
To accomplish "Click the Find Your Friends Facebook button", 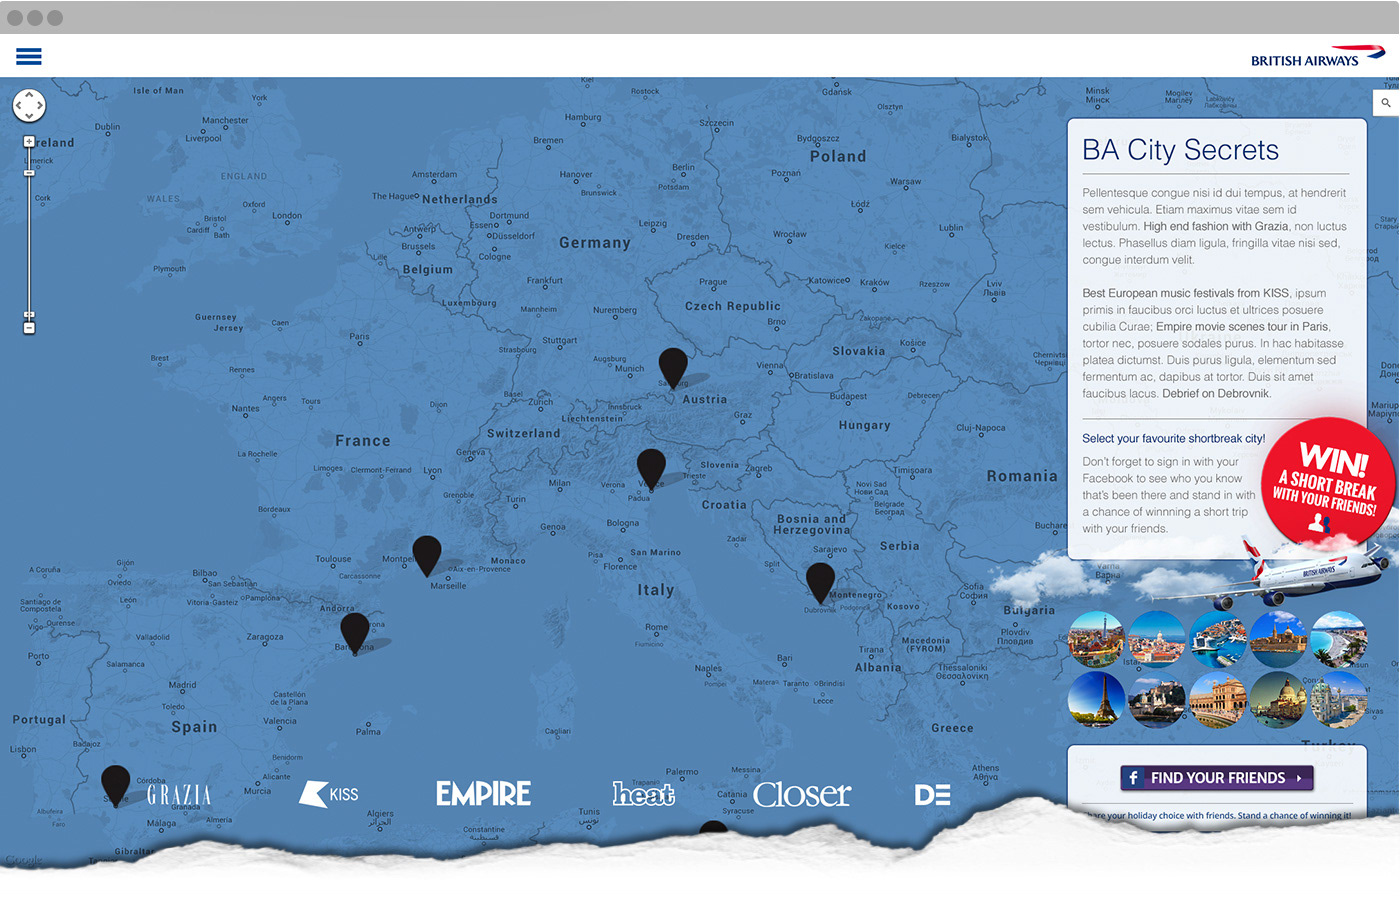I will (x=1217, y=778).
